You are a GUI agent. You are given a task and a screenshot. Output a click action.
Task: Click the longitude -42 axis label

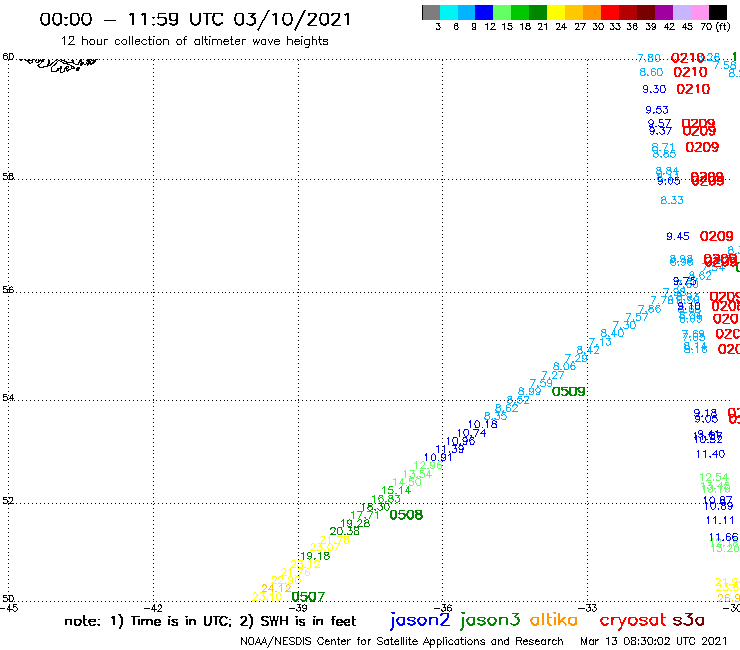coord(154,608)
